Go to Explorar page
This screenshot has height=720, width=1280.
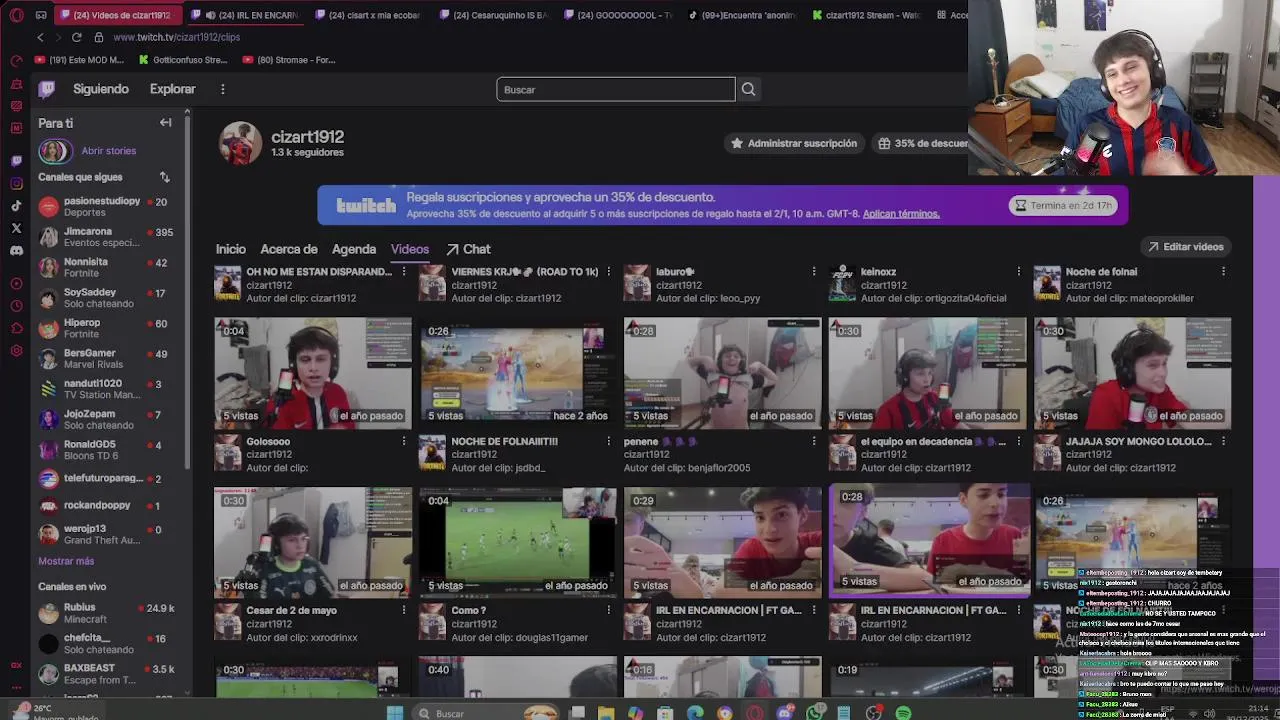click(172, 89)
